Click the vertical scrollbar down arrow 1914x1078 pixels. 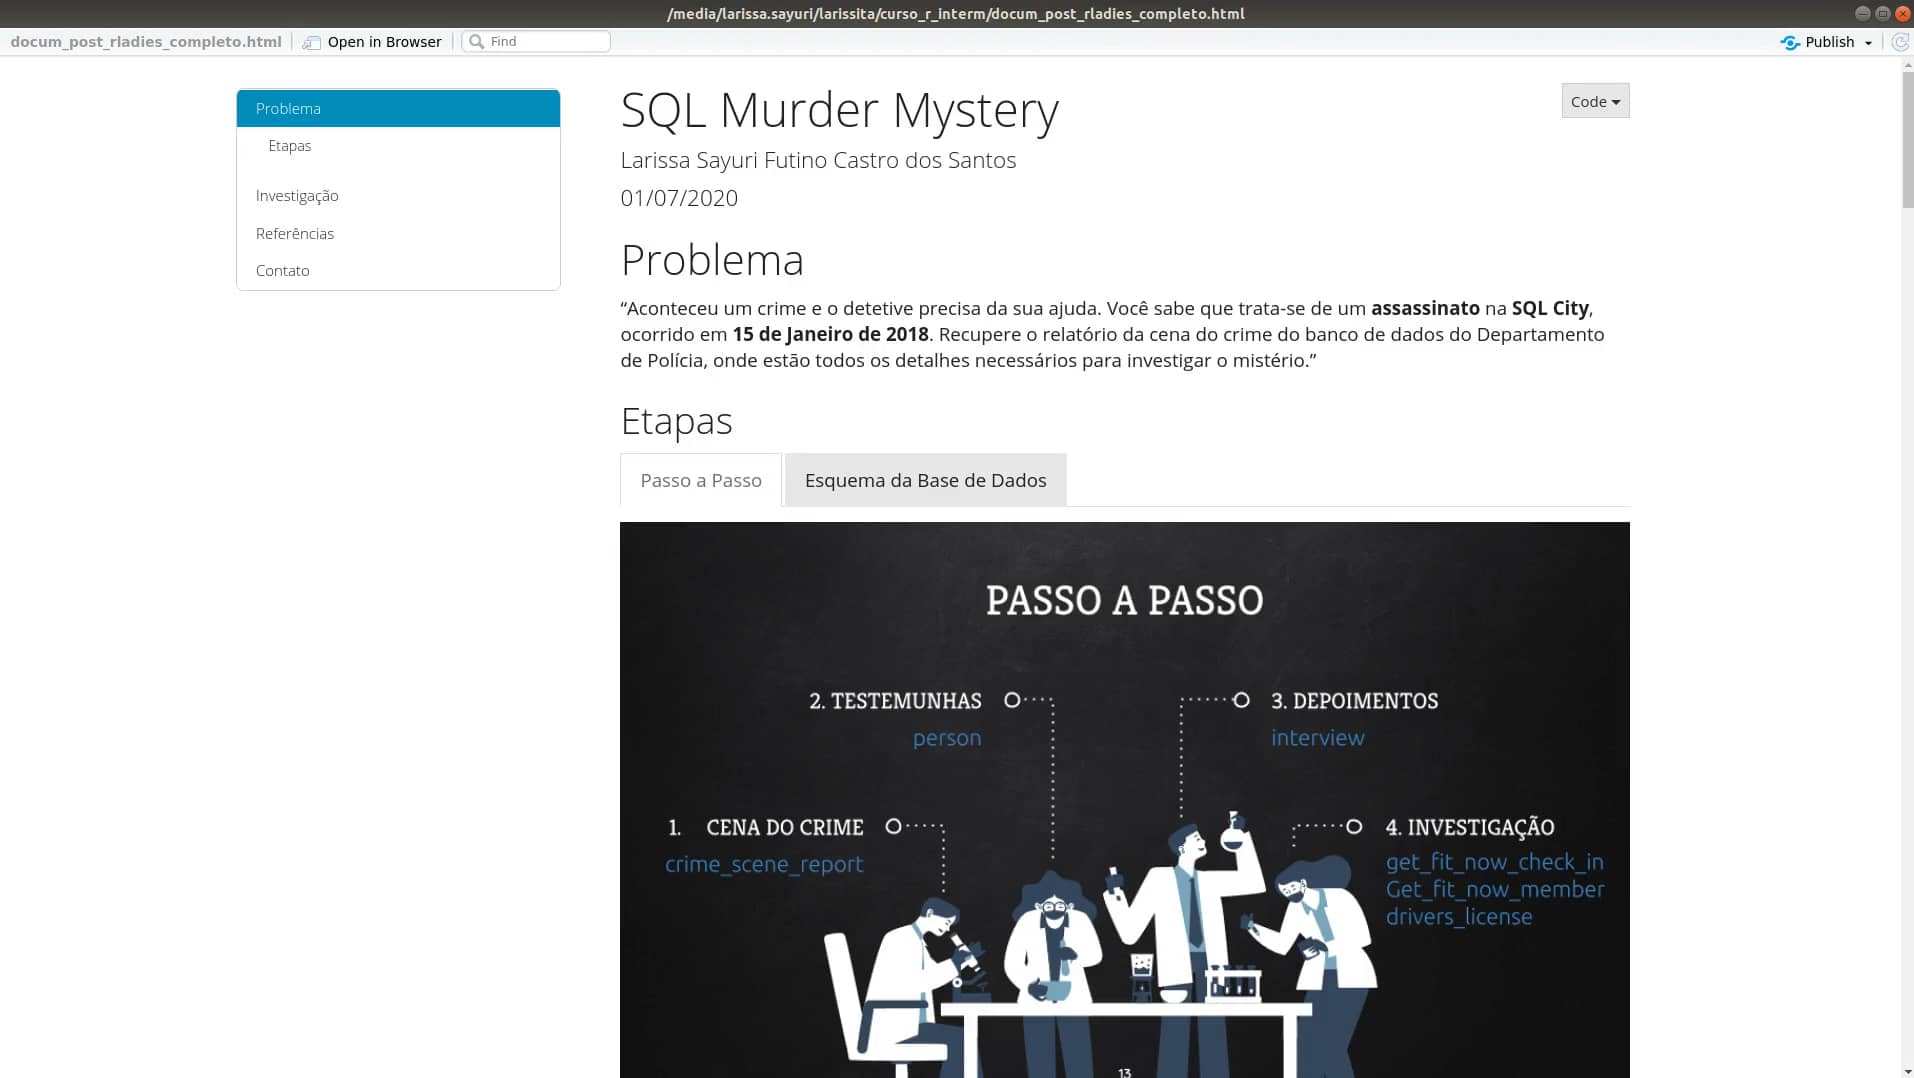[1906, 1069]
